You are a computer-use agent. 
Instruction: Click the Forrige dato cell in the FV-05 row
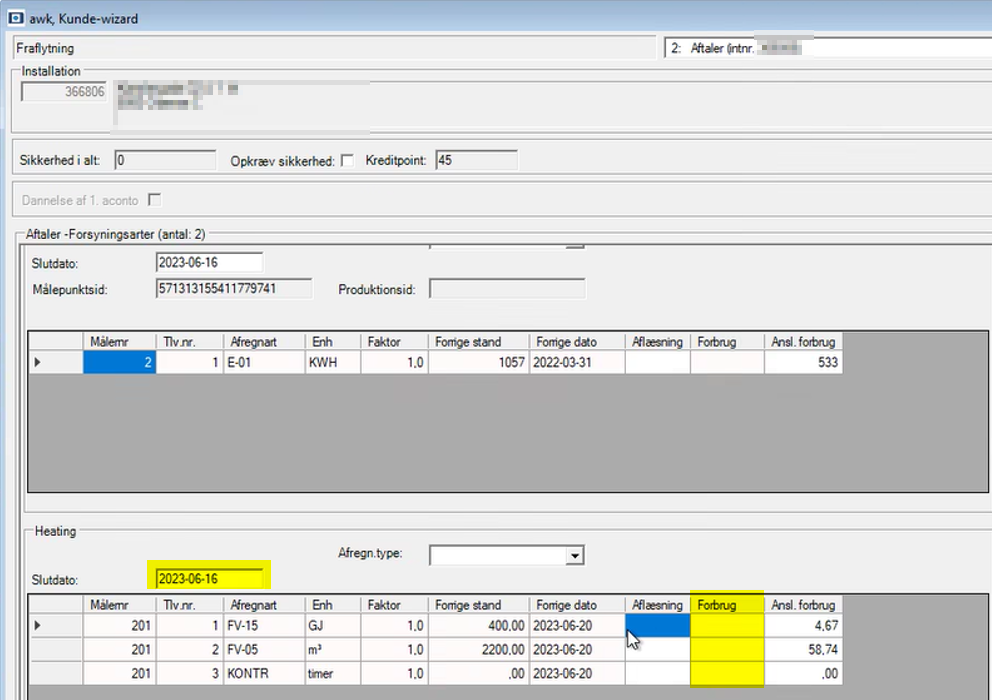(577, 649)
